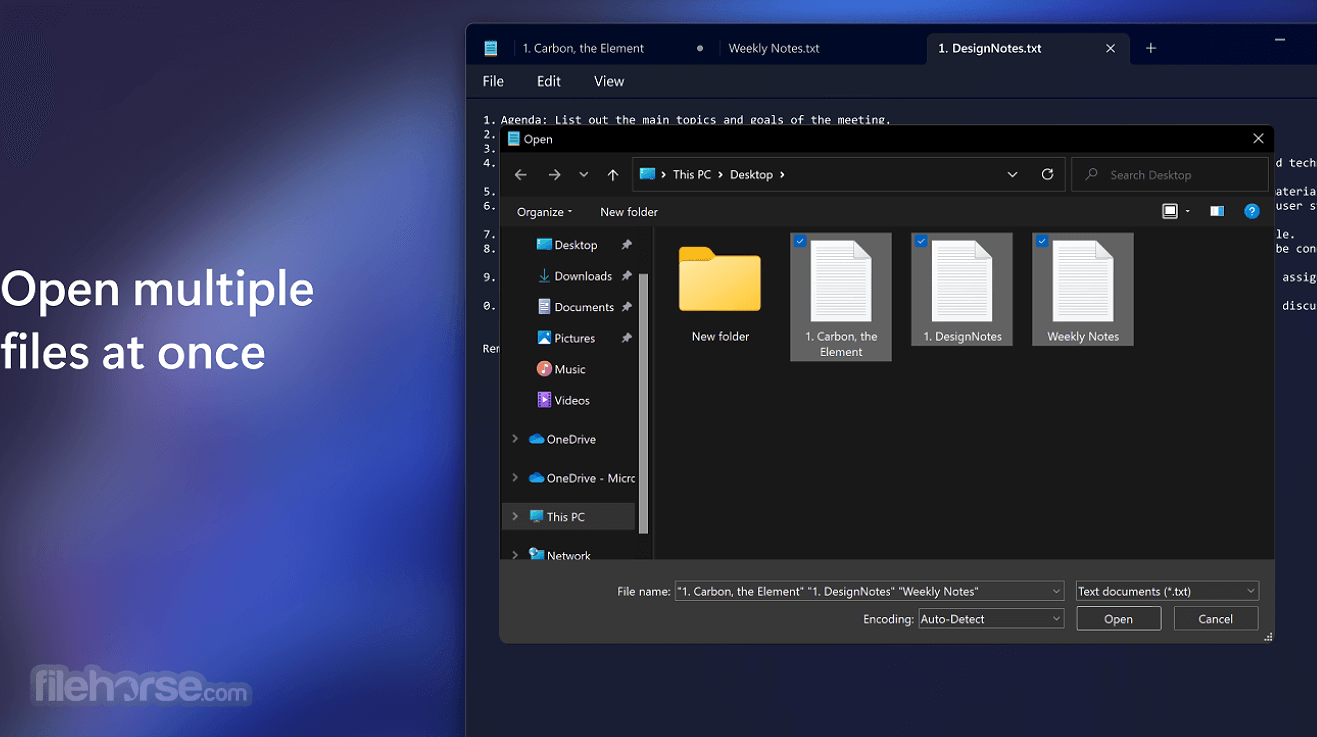
Task: Refresh the Desktop folder listing
Action: tap(1047, 174)
